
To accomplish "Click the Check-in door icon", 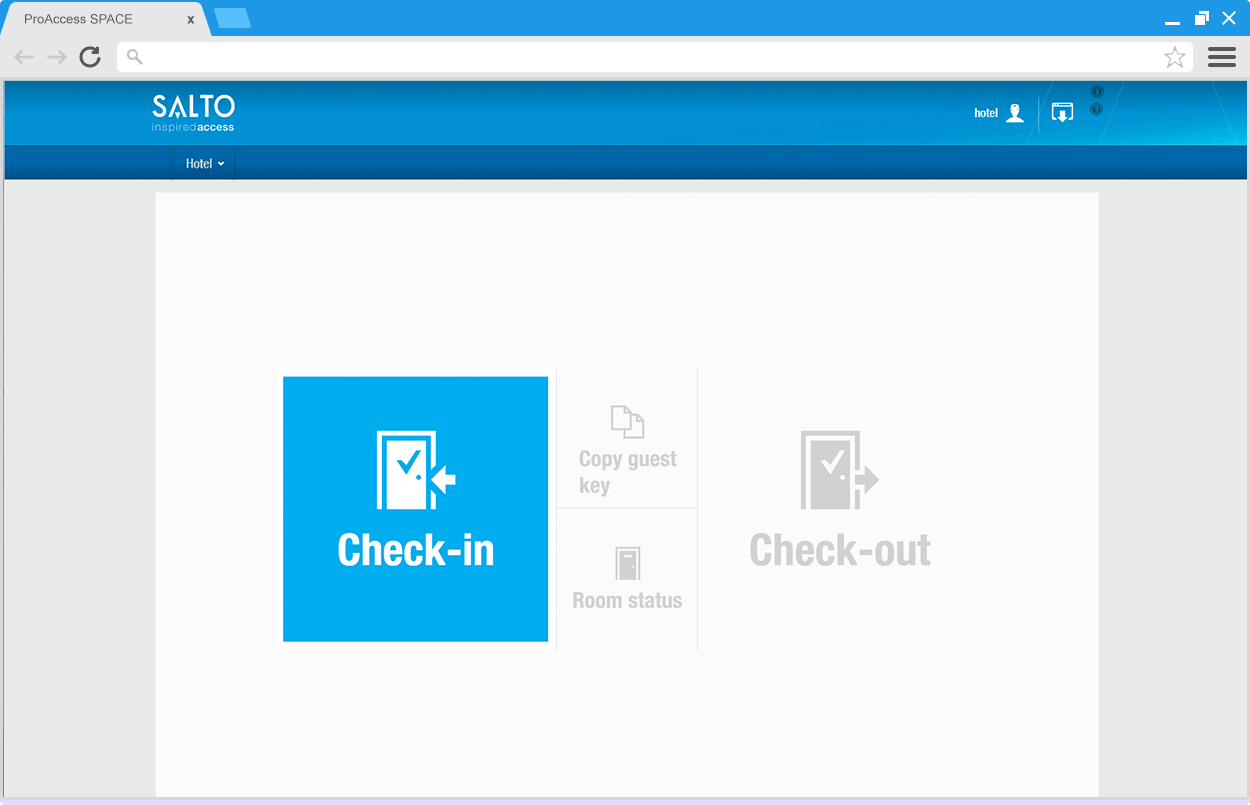I will click(x=415, y=470).
